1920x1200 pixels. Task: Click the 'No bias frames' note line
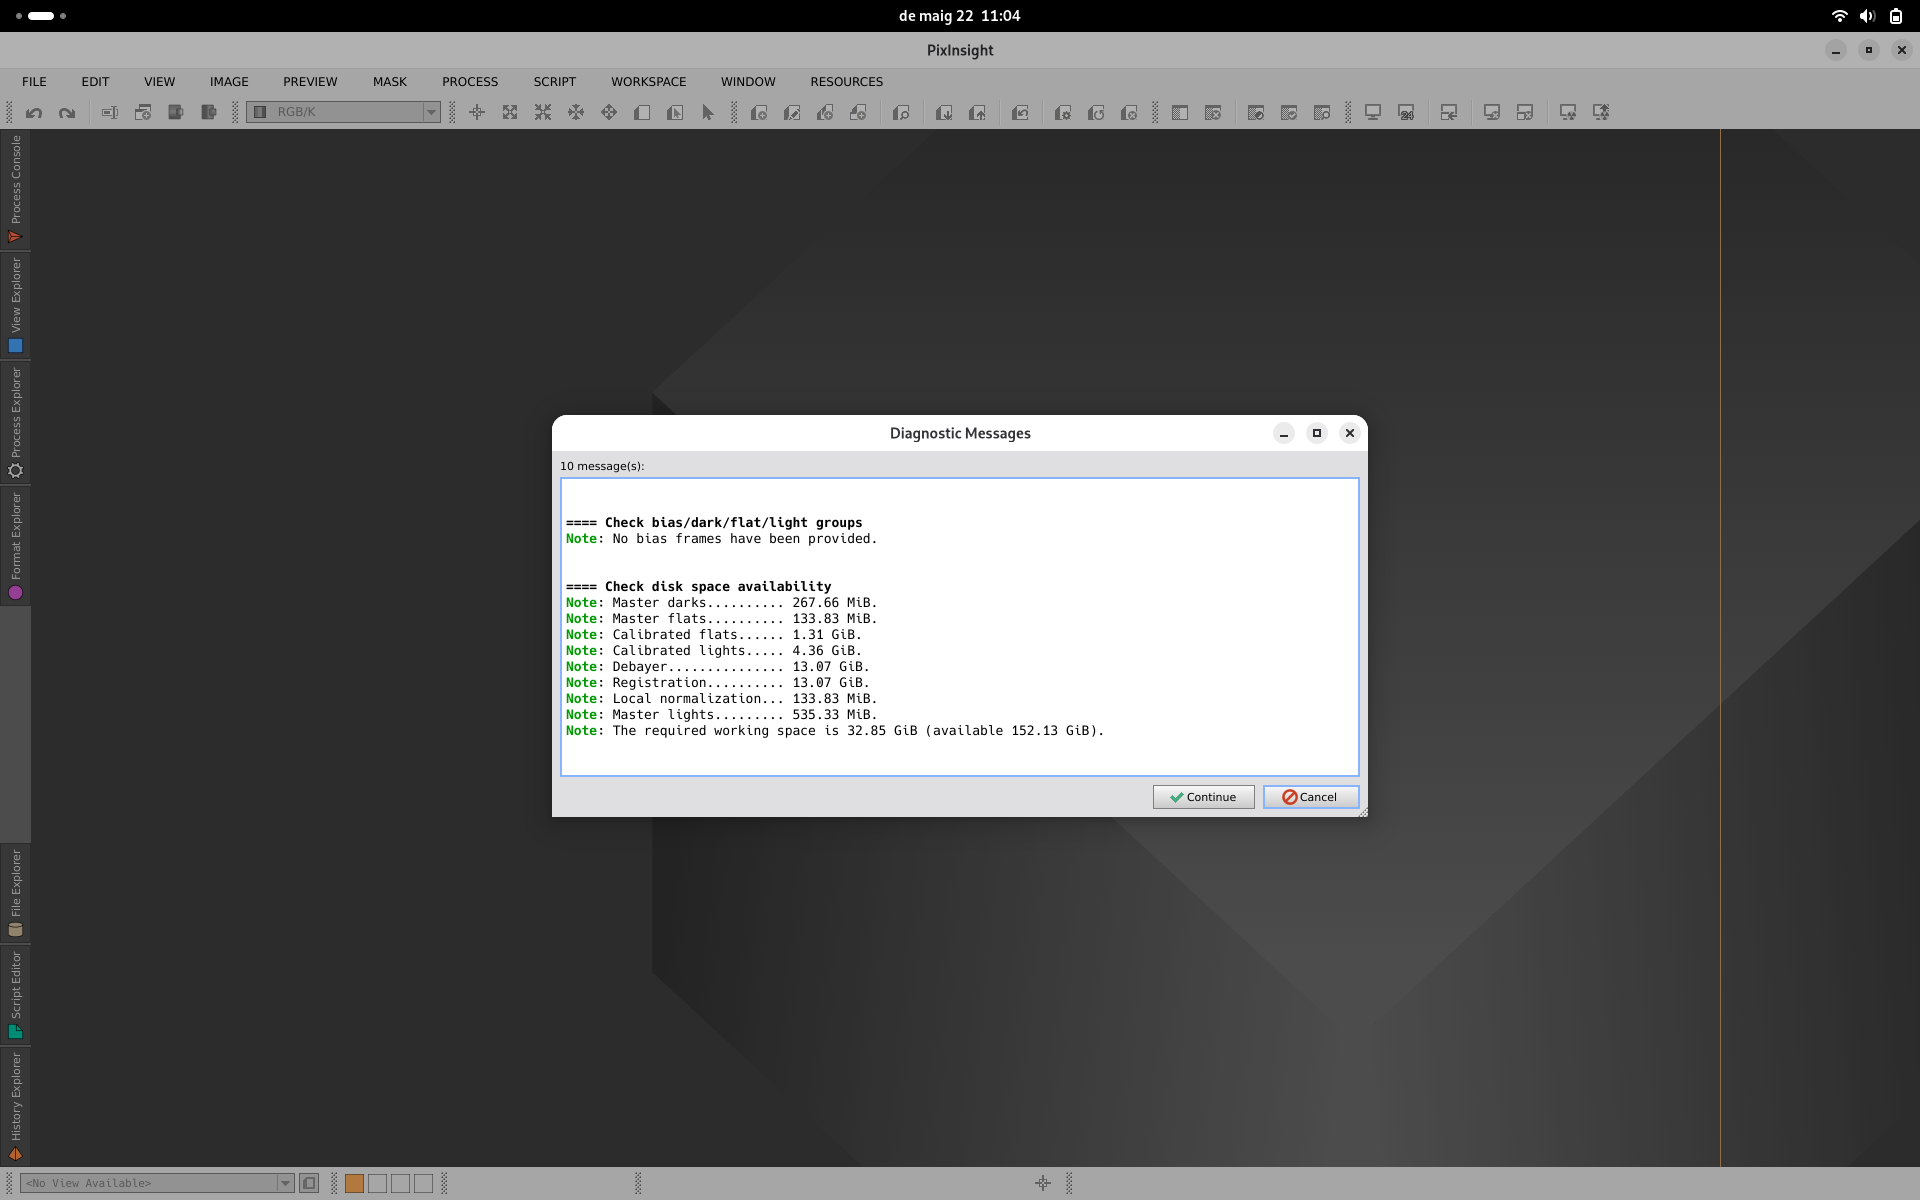(x=721, y=539)
